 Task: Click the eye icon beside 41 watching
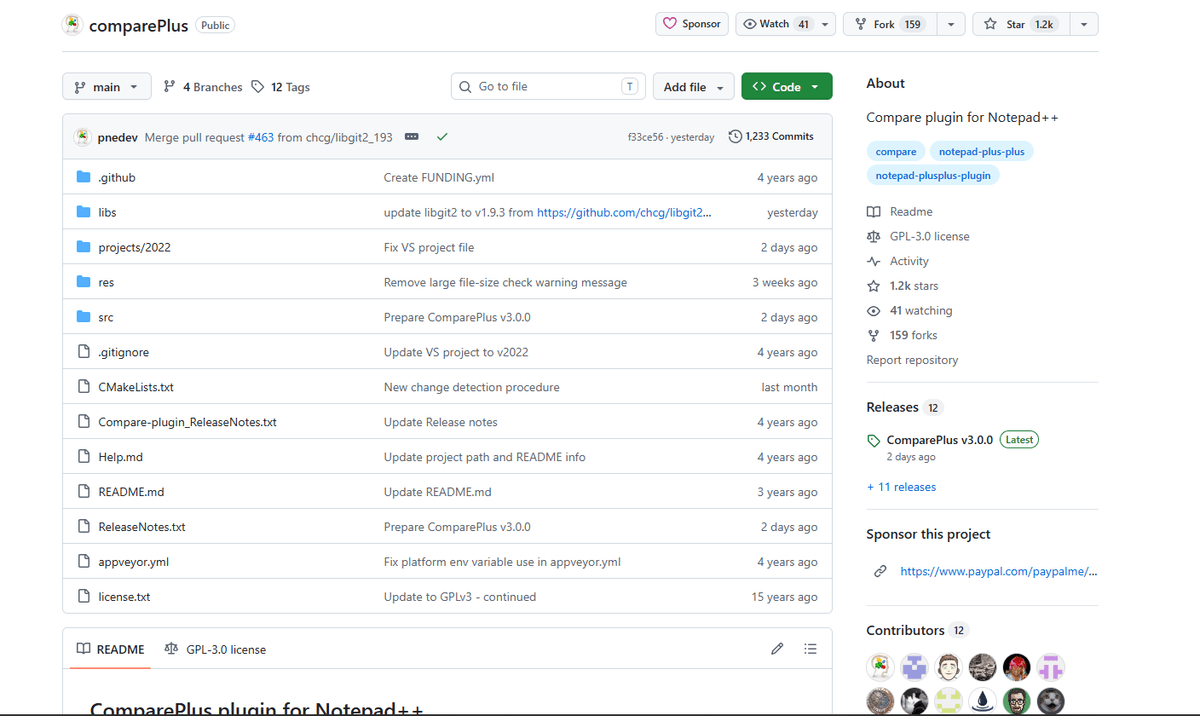pyautogui.click(x=874, y=311)
